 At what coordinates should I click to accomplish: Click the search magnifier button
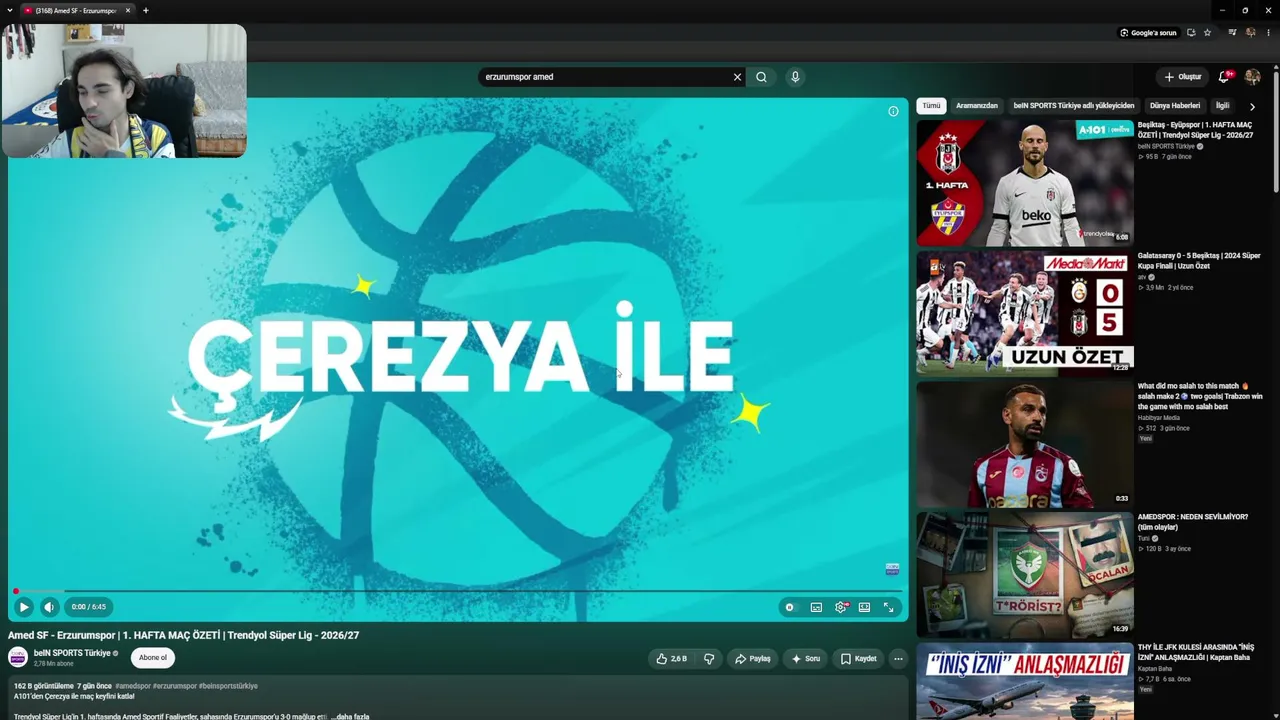[761, 77]
